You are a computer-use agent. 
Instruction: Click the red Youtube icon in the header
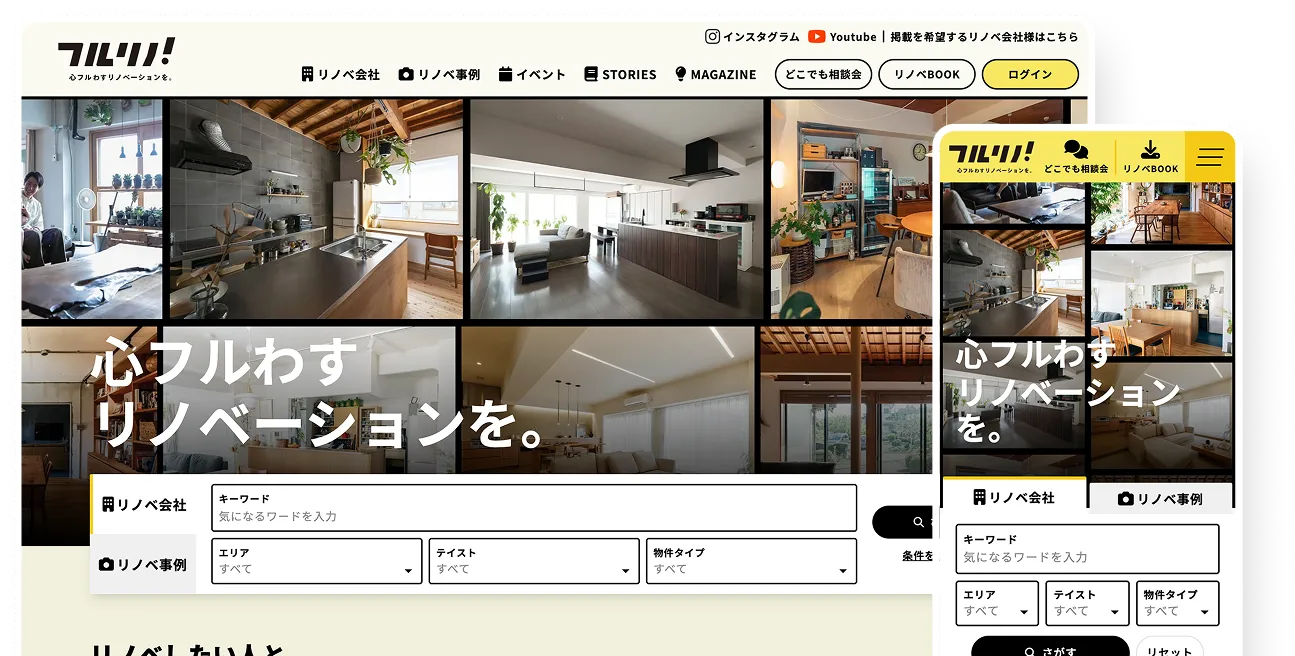pyautogui.click(x=817, y=36)
